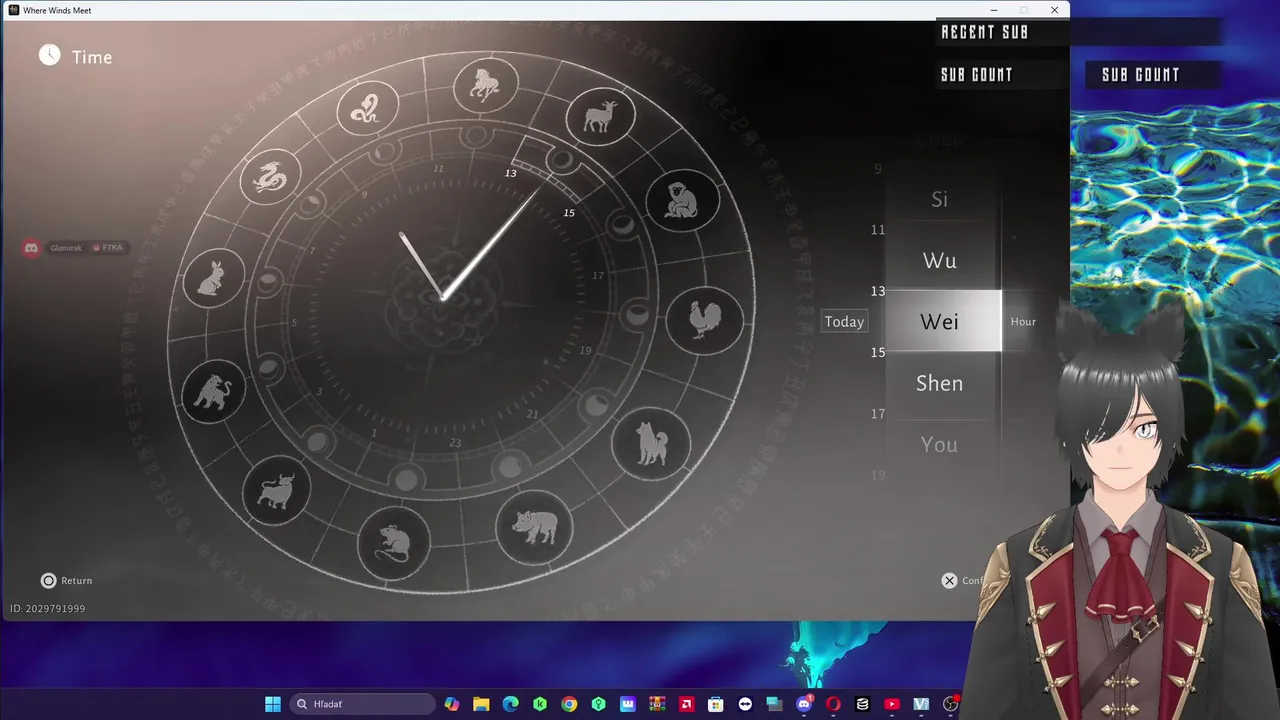This screenshot has height=720, width=1280.
Task: Click the Return button
Action: pos(66,580)
